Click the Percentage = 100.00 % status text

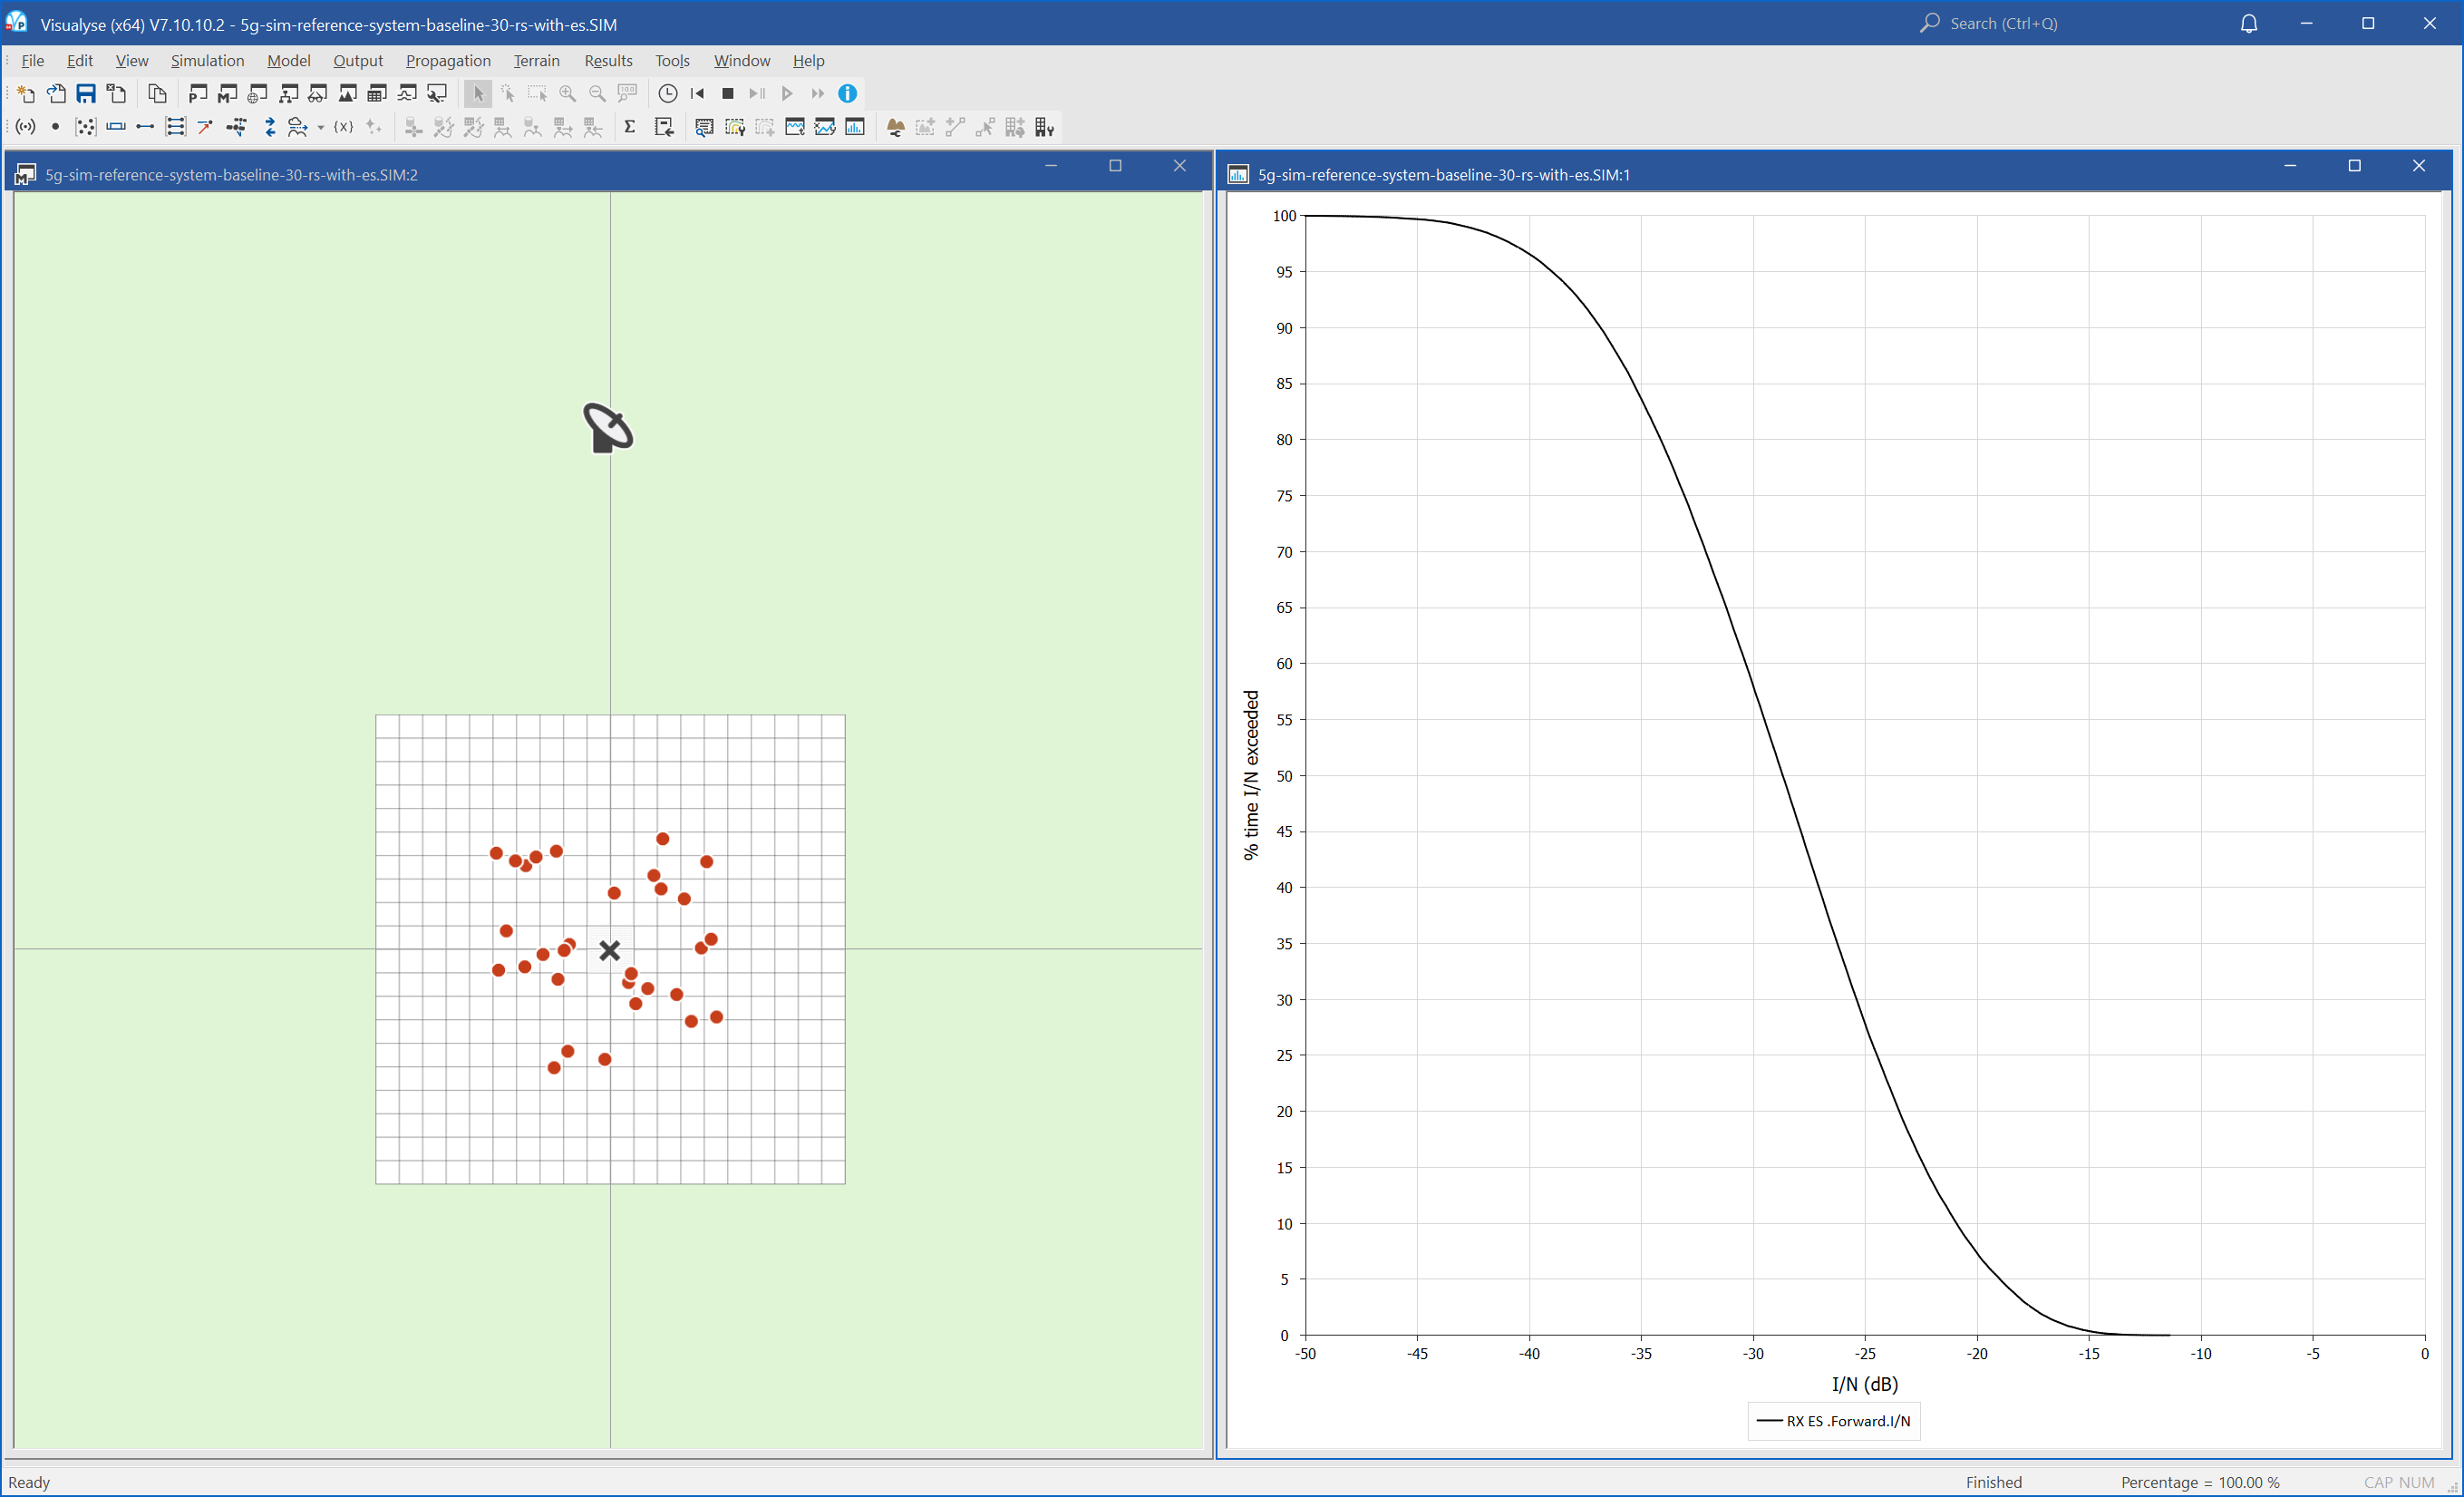pos(2200,1482)
